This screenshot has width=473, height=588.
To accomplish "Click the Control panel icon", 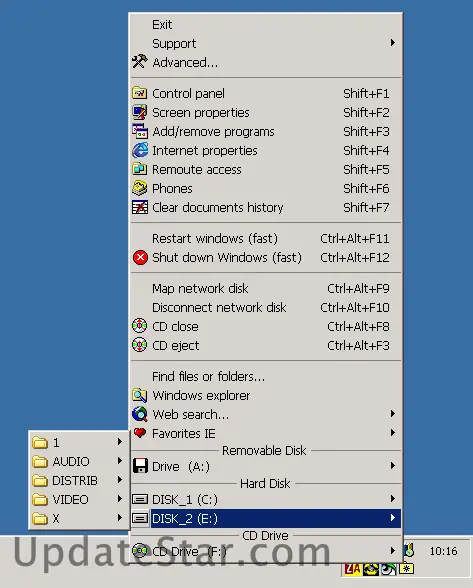I will [140, 93].
